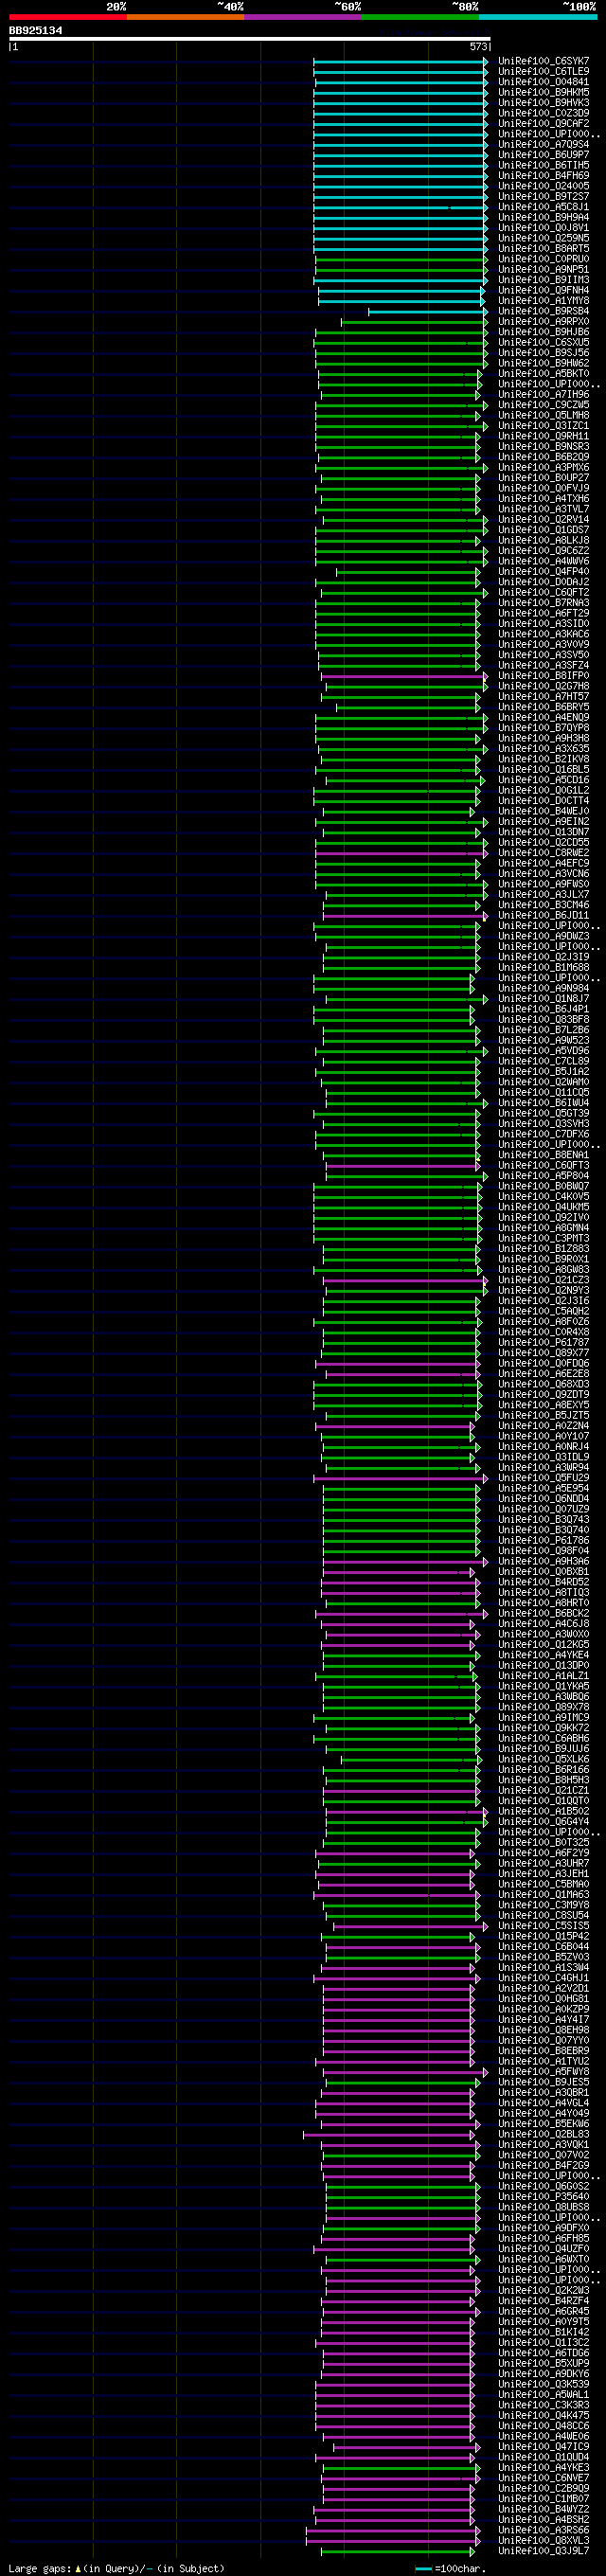Select label UniRef100_B4FH69
This screenshot has width=606, height=2576.
(x=544, y=176)
